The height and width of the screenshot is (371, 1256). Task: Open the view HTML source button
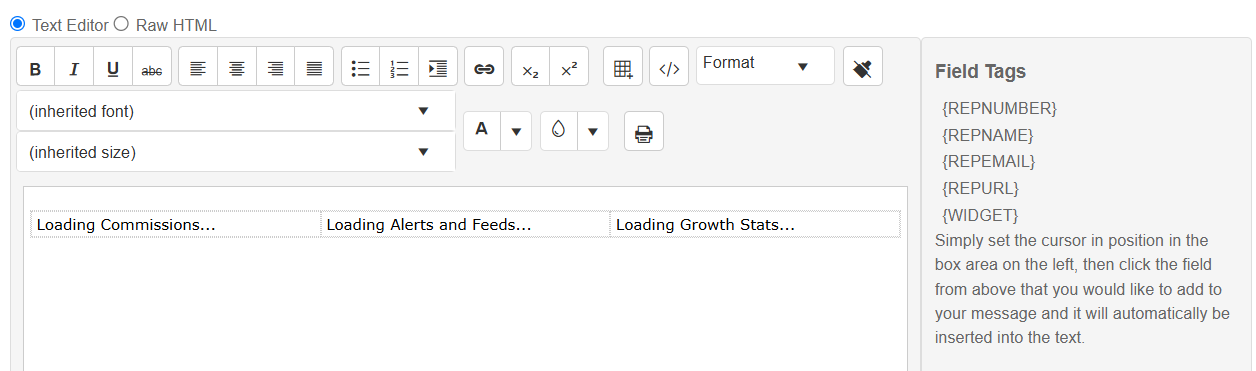click(669, 69)
